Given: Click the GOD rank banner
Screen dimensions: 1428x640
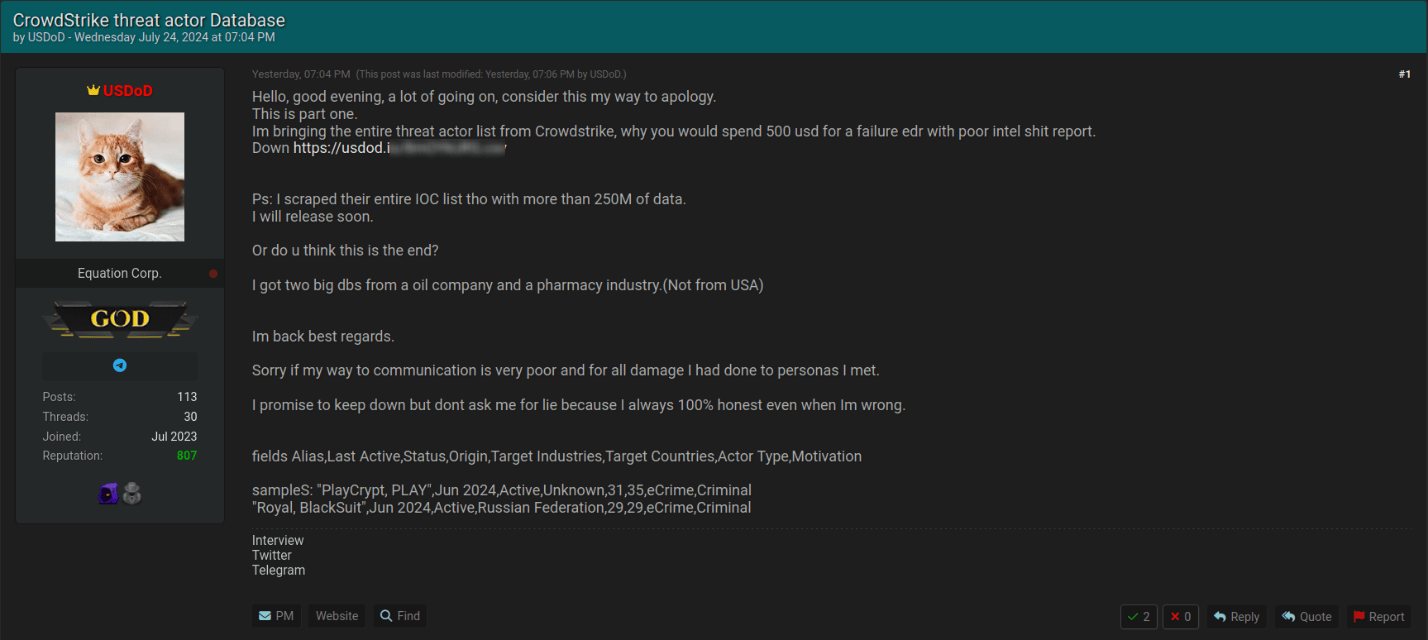Looking at the screenshot, I should click(120, 319).
